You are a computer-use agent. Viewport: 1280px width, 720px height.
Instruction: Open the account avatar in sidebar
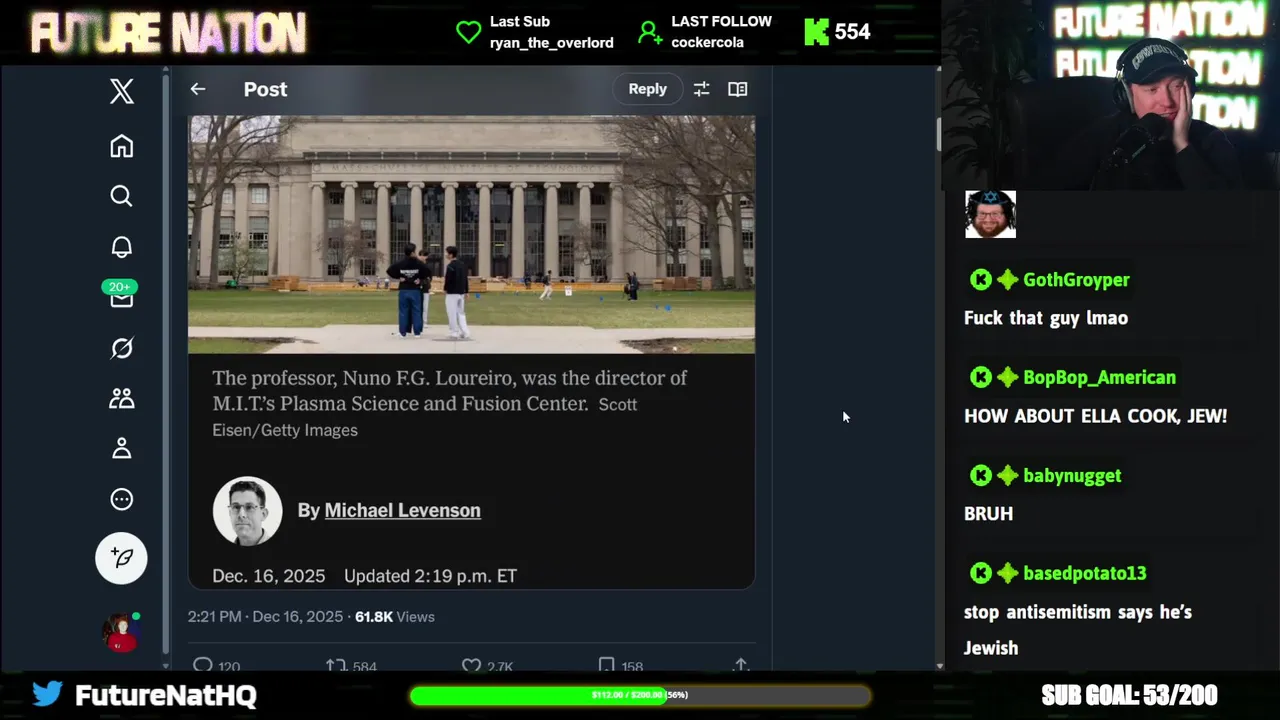point(121,632)
